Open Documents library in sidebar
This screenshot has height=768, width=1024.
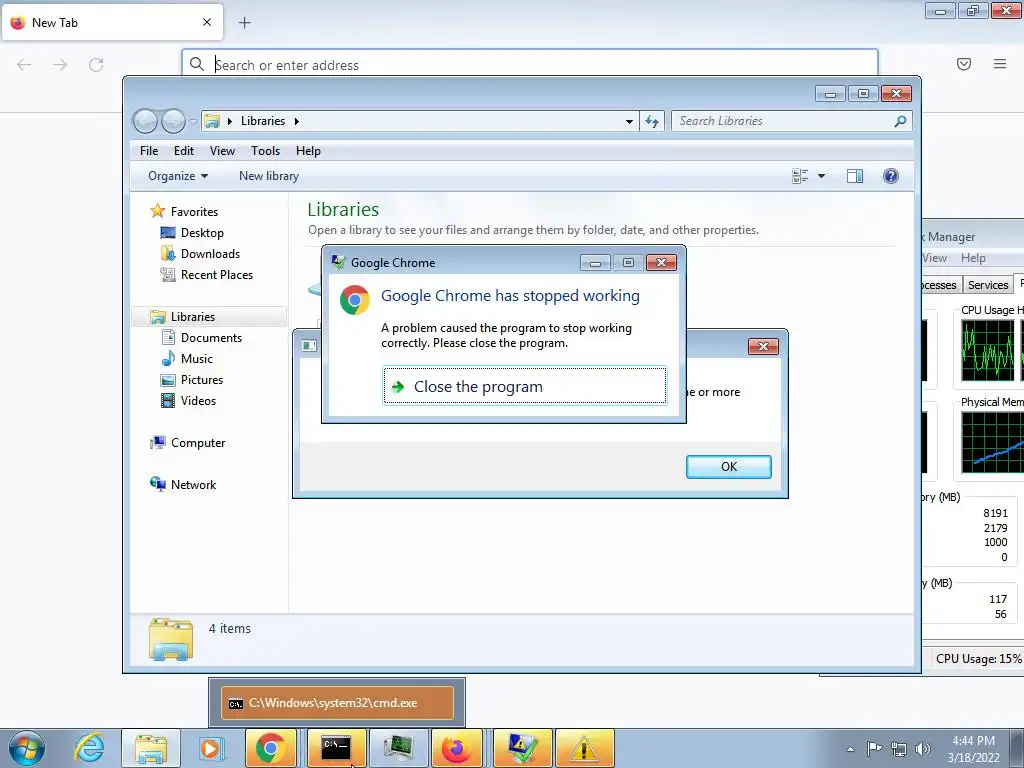tap(211, 338)
